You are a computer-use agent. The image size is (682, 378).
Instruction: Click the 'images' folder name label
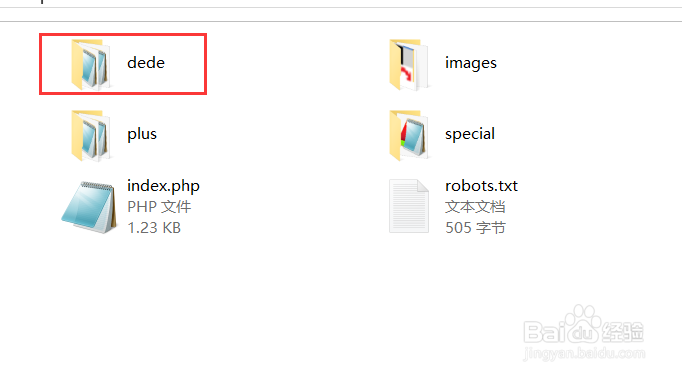tap(471, 63)
